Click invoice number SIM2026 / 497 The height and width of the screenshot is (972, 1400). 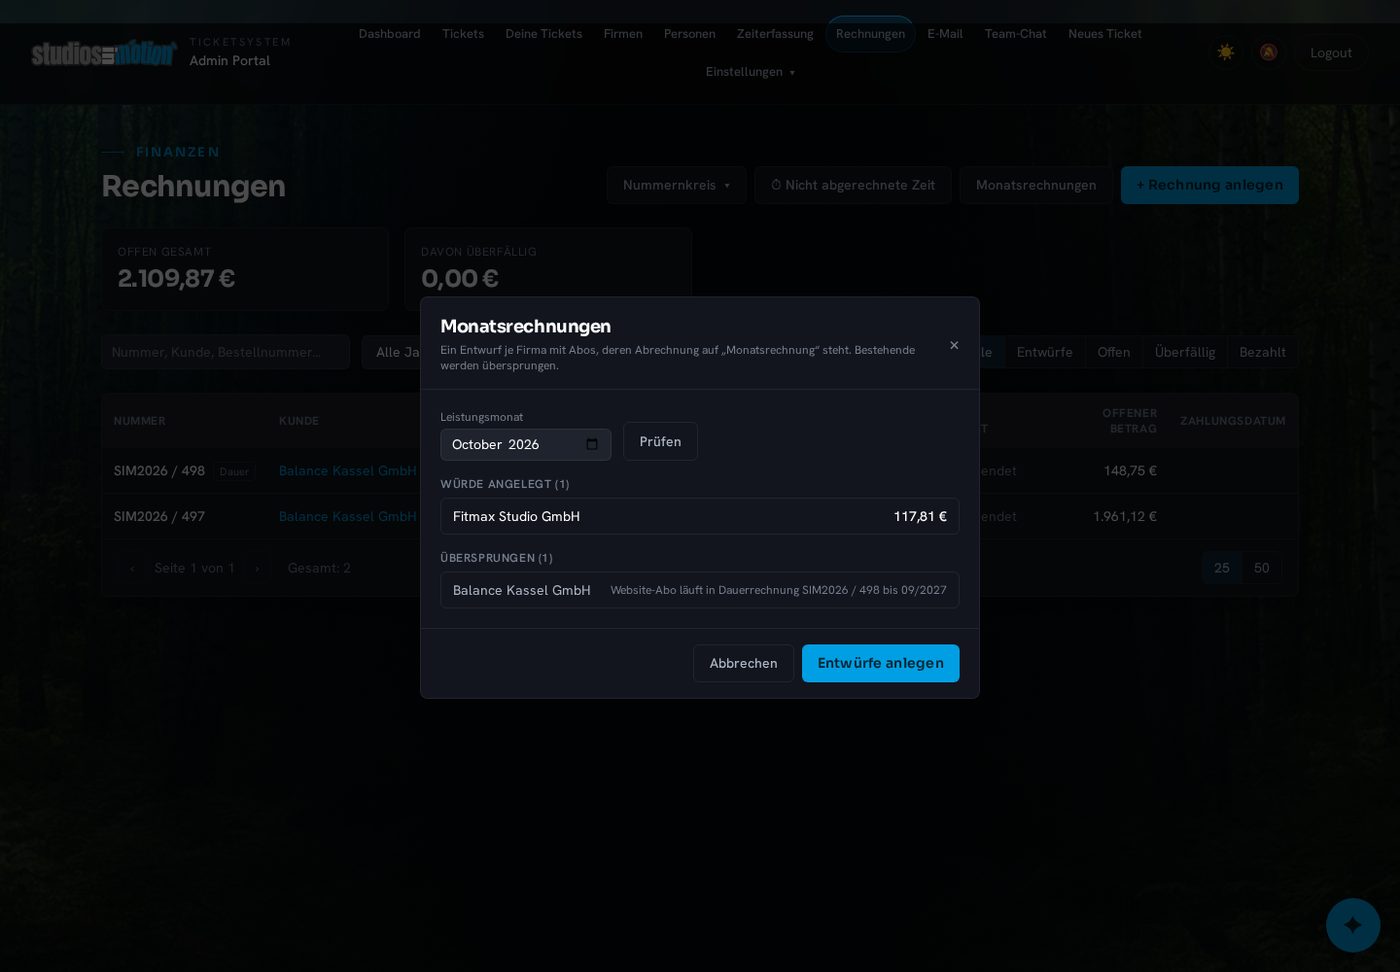(x=159, y=517)
